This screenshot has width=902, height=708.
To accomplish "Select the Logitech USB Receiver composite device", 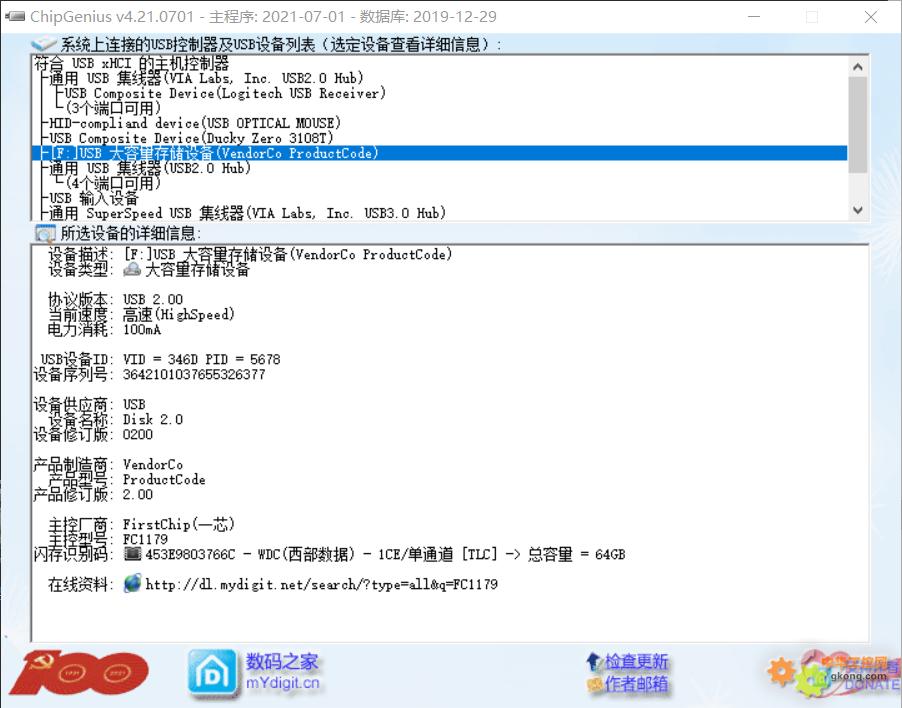I will coord(225,93).
